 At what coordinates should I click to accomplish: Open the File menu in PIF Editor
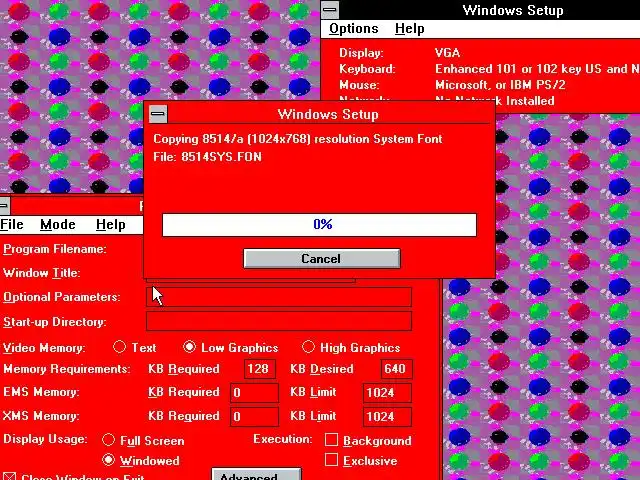tap(11, 224)
